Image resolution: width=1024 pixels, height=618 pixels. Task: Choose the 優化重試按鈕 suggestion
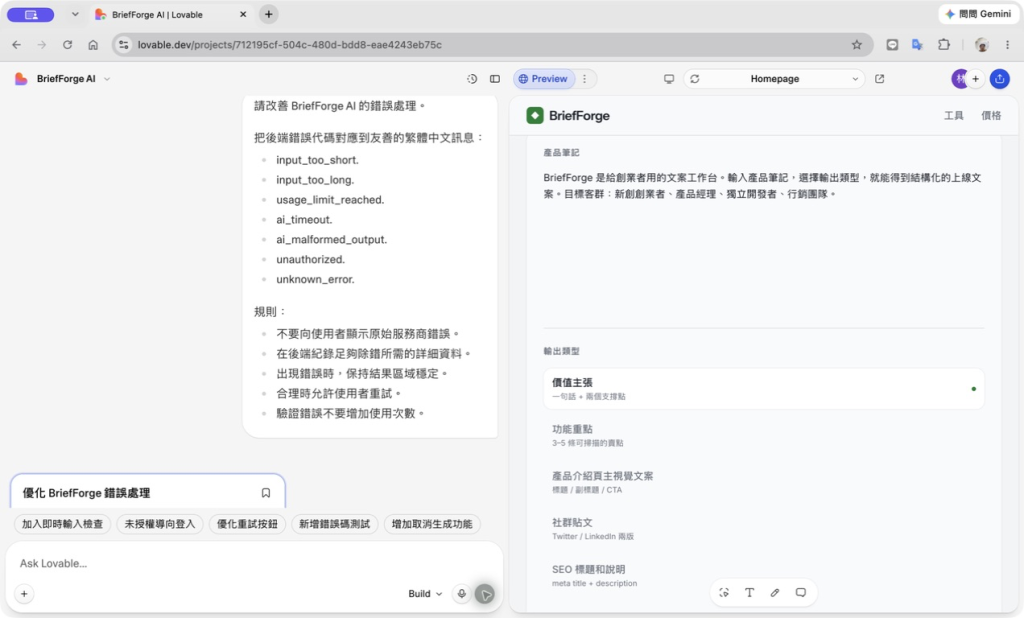(x=247, y=524)
